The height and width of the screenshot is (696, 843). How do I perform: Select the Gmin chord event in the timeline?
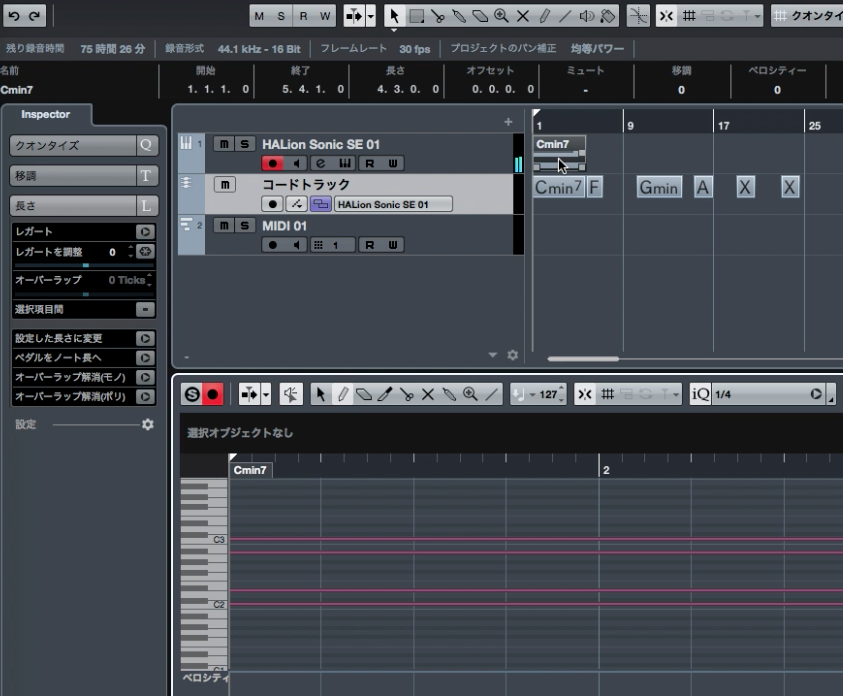(x=658, y=187)
